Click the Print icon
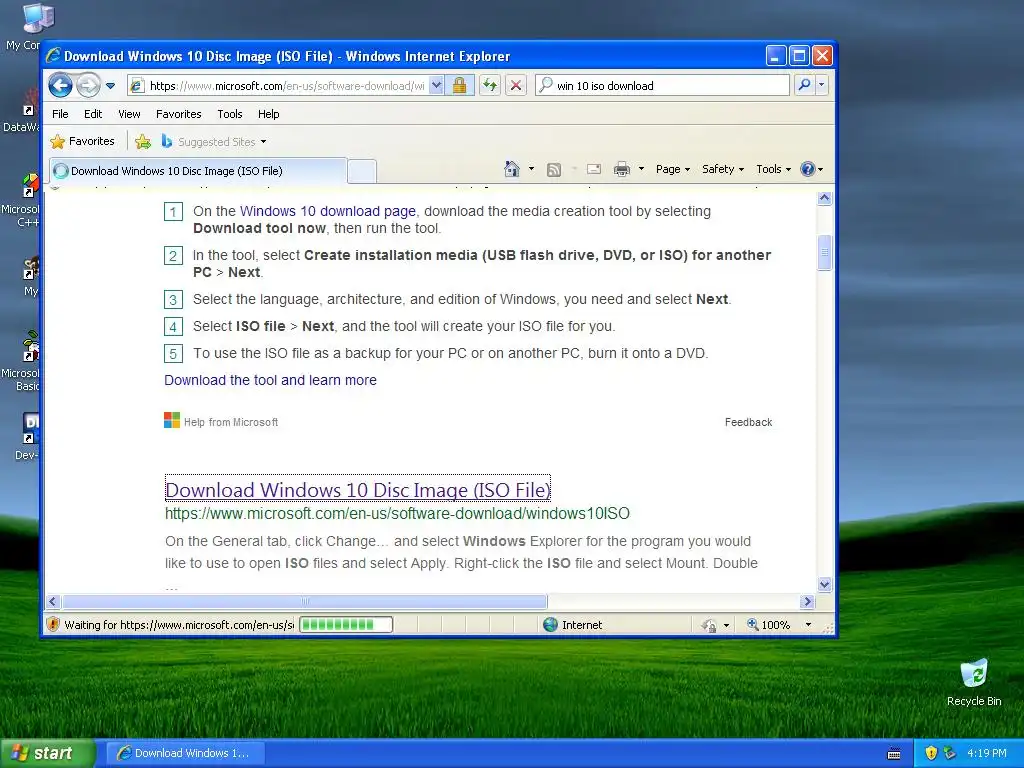This screenshot has width=1024, height=768. [x=622, y=169]
